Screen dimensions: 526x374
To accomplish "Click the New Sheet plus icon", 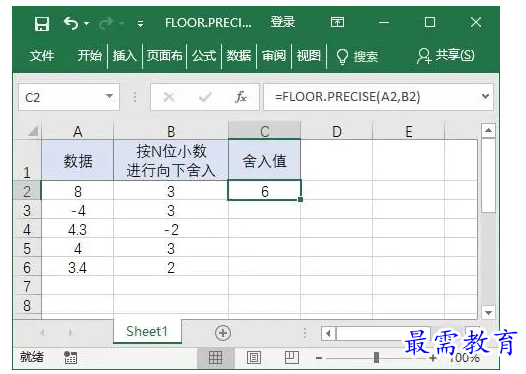I will click(223, 333).
